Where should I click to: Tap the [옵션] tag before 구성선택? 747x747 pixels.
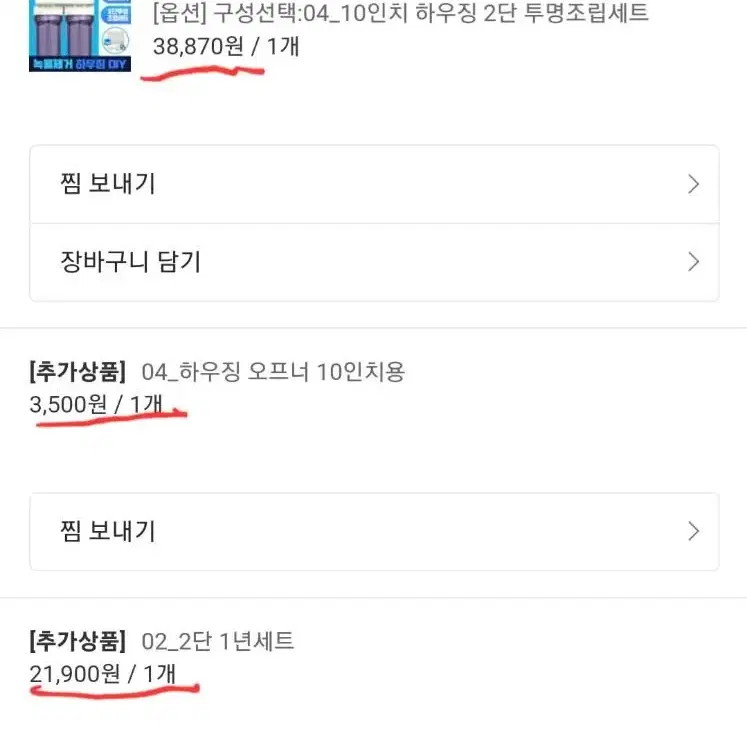[x=179, y=13]
